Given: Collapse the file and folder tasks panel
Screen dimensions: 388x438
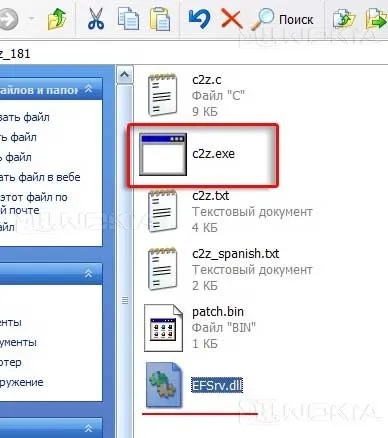Looking at the screenshot, I should [x=88, y=89].
